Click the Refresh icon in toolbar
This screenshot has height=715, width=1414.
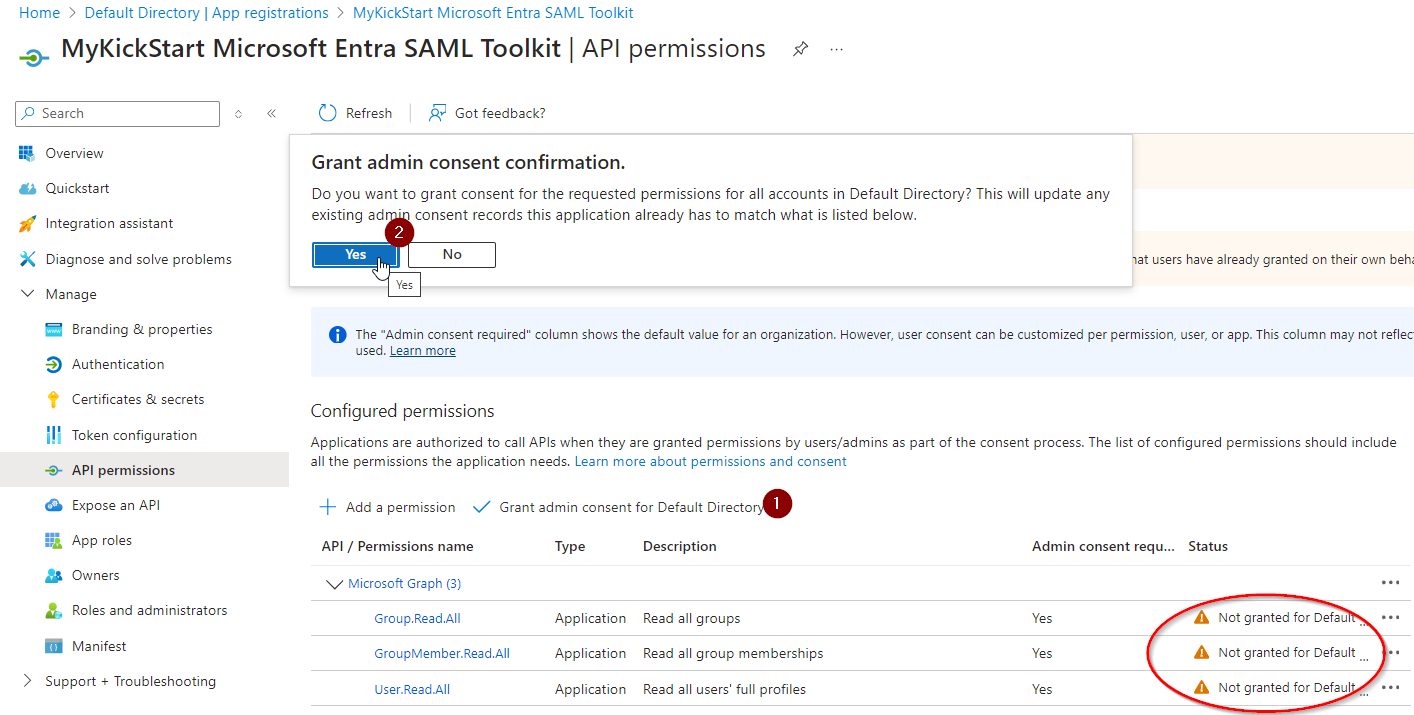click(x=327, y=113)
